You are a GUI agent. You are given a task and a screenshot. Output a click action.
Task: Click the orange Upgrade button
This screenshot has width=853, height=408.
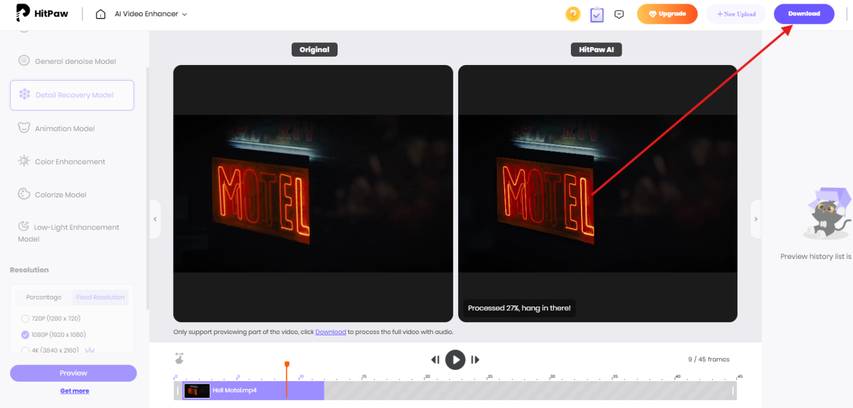tap(667, 14)
